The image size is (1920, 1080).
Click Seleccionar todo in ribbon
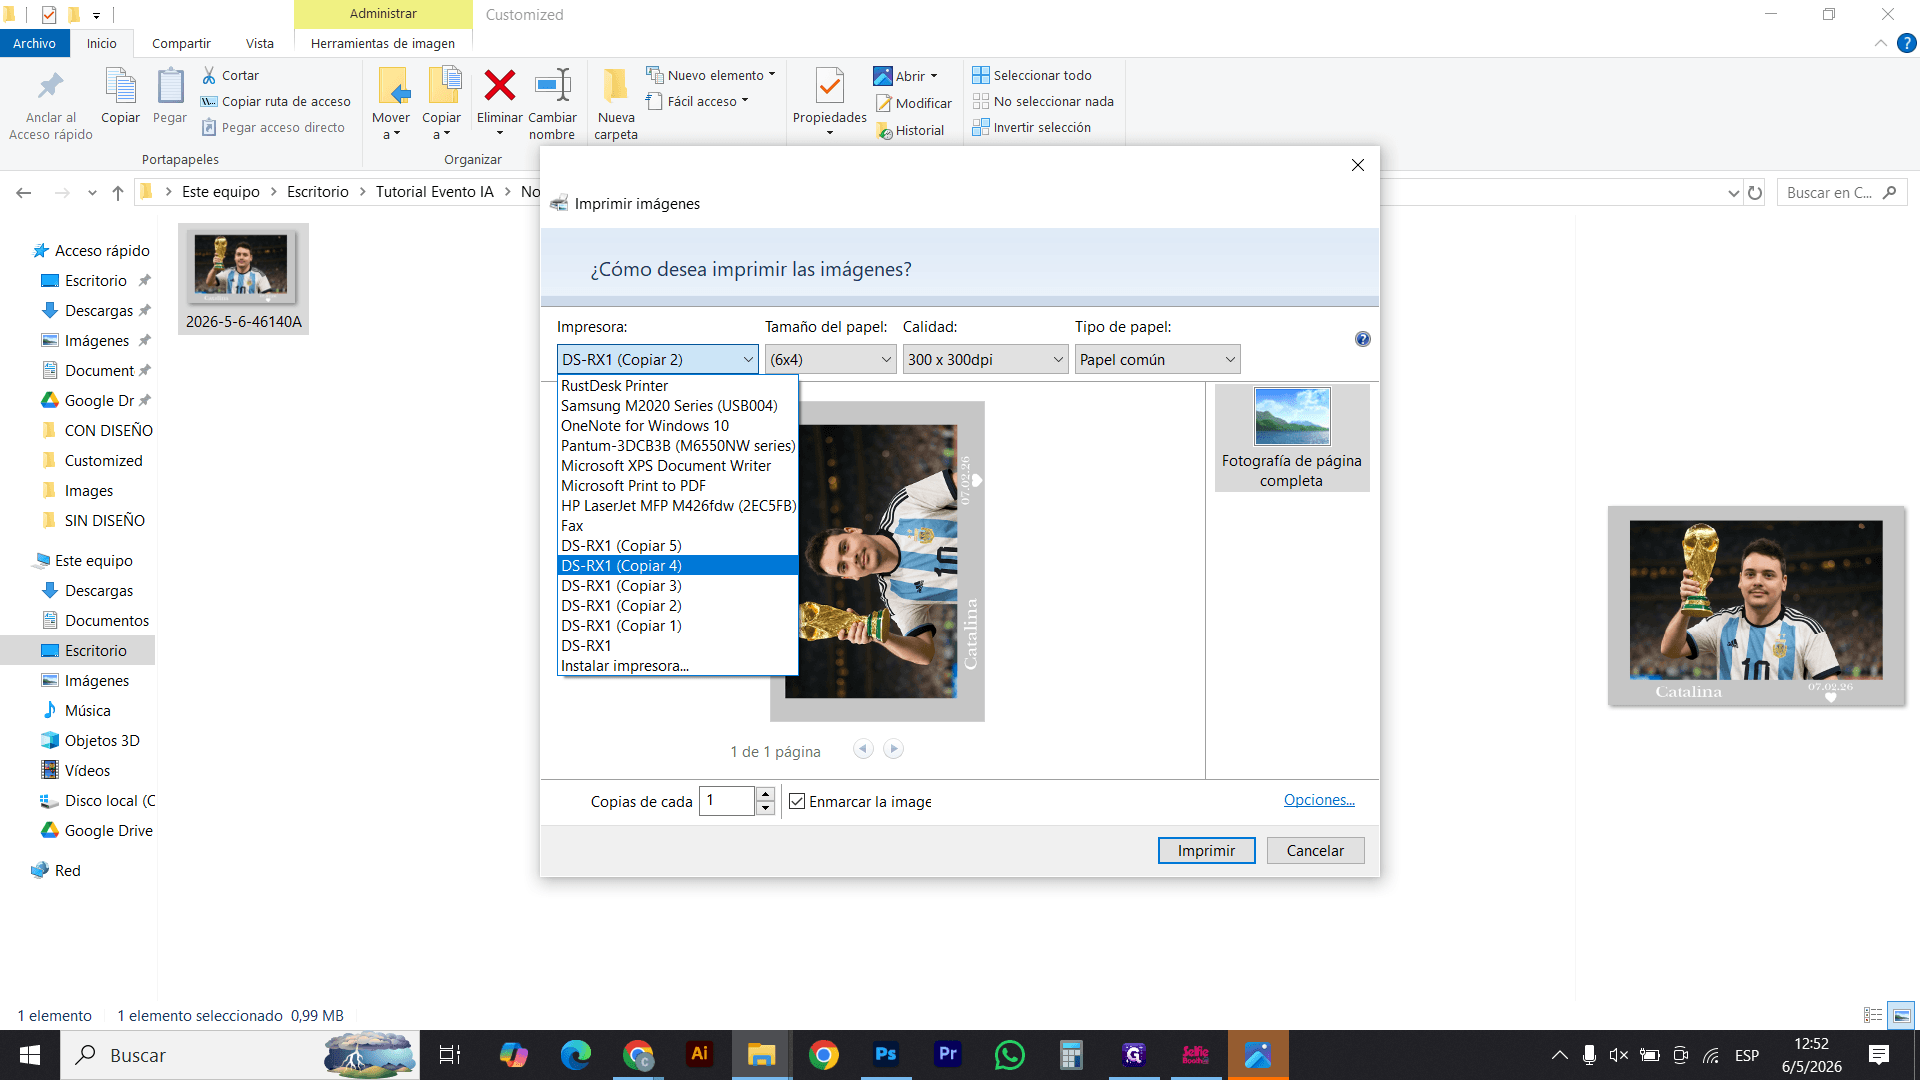point(1031,75)
